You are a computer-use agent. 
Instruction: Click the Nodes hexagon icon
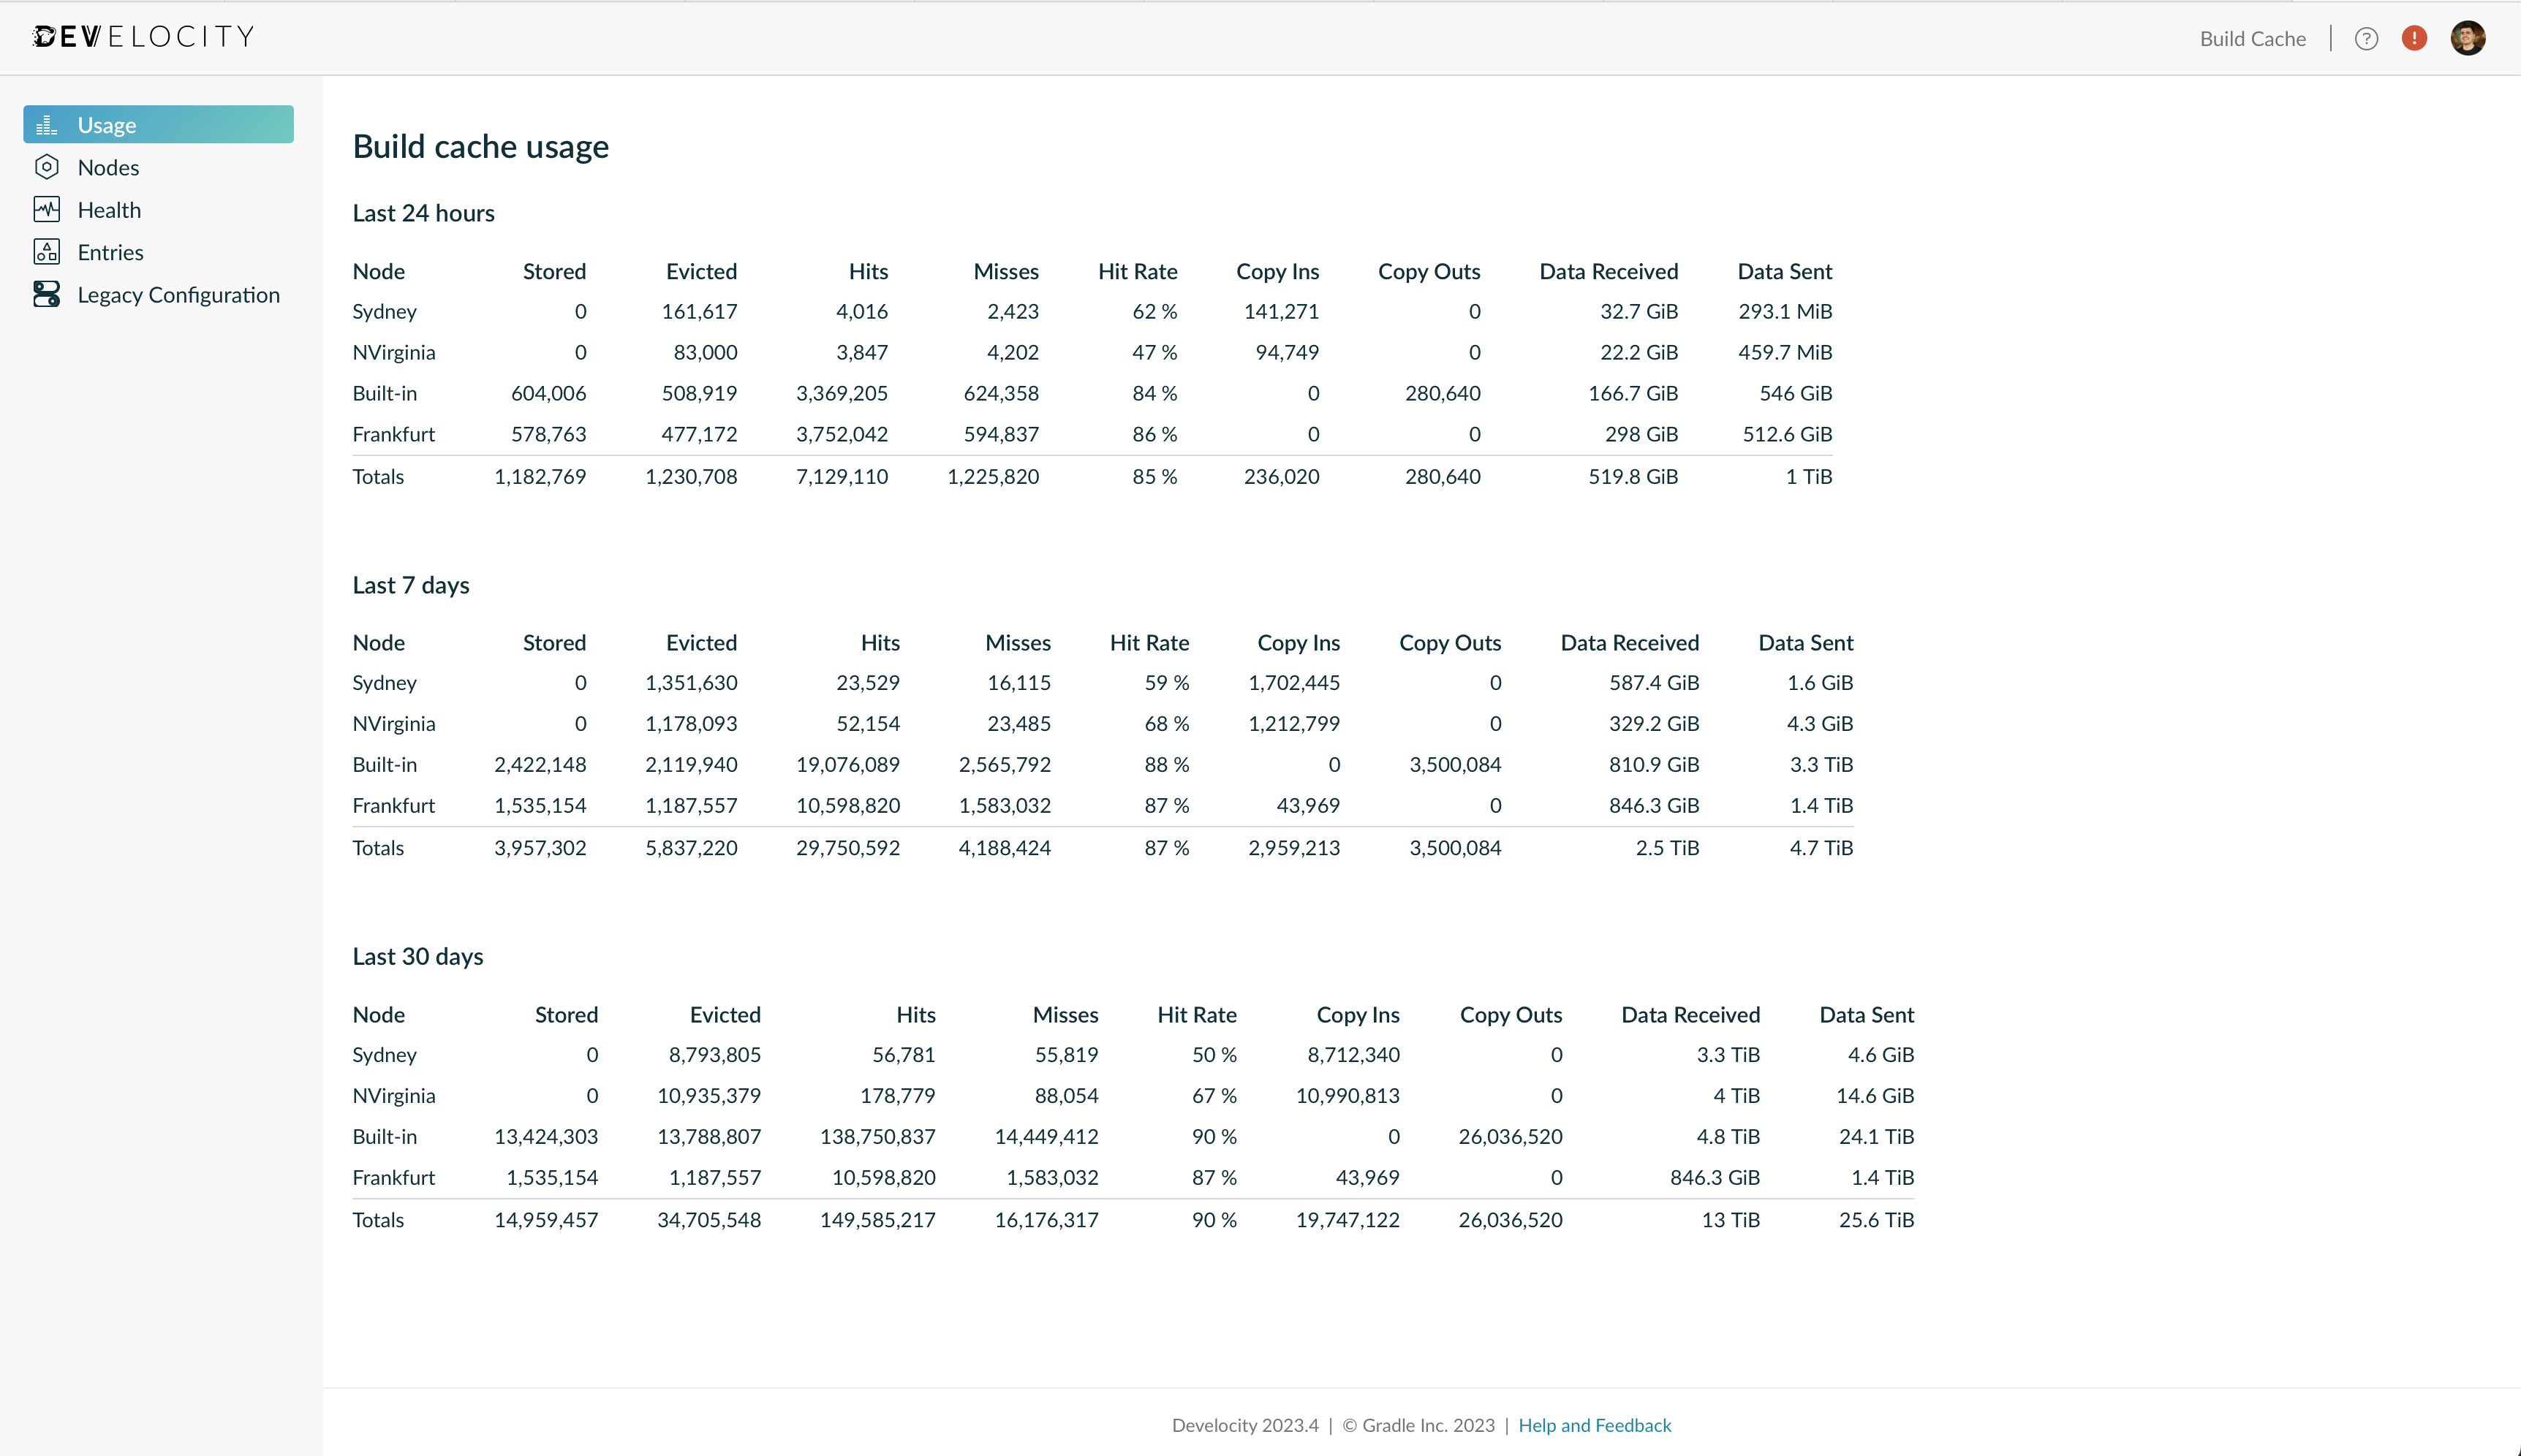pos(47,167)
